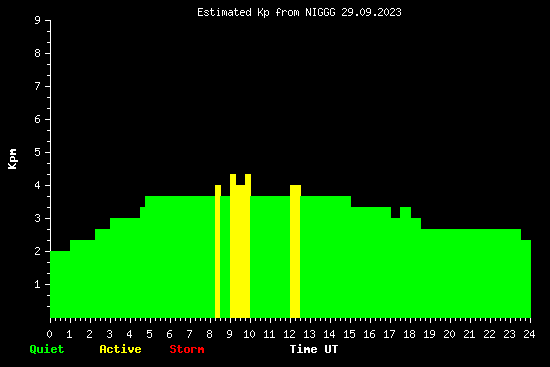Click the y-axis tick label '9'

pos(38,21)
